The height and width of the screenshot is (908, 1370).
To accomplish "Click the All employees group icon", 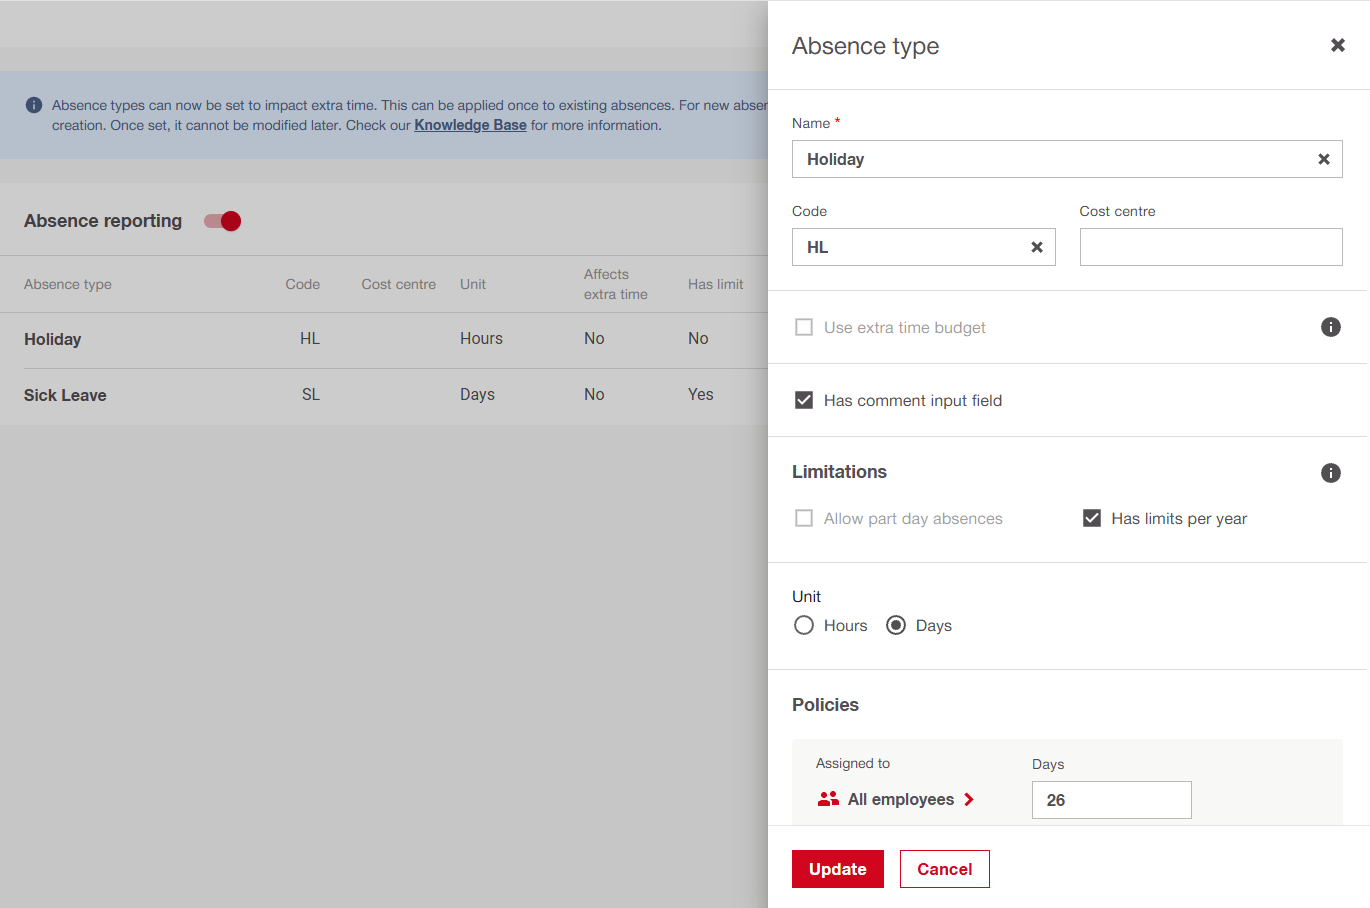I will click(828, 799).
